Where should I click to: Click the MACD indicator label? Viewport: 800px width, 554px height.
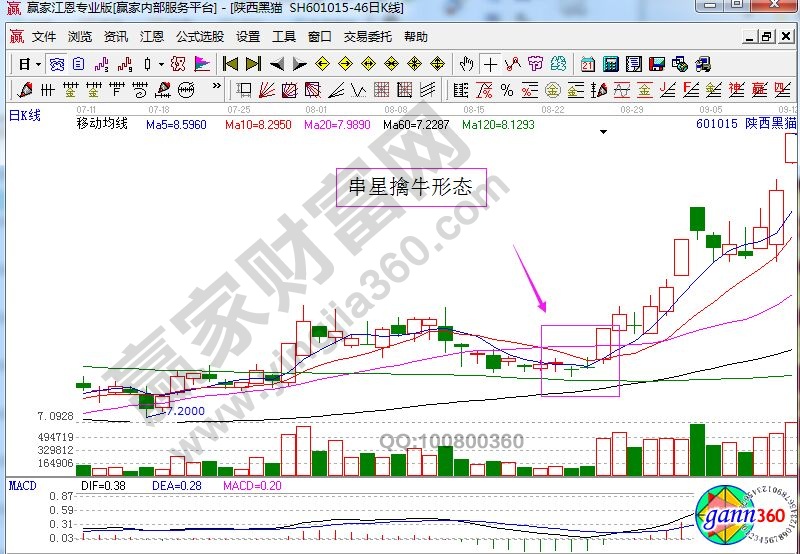[x=23, y=485]
